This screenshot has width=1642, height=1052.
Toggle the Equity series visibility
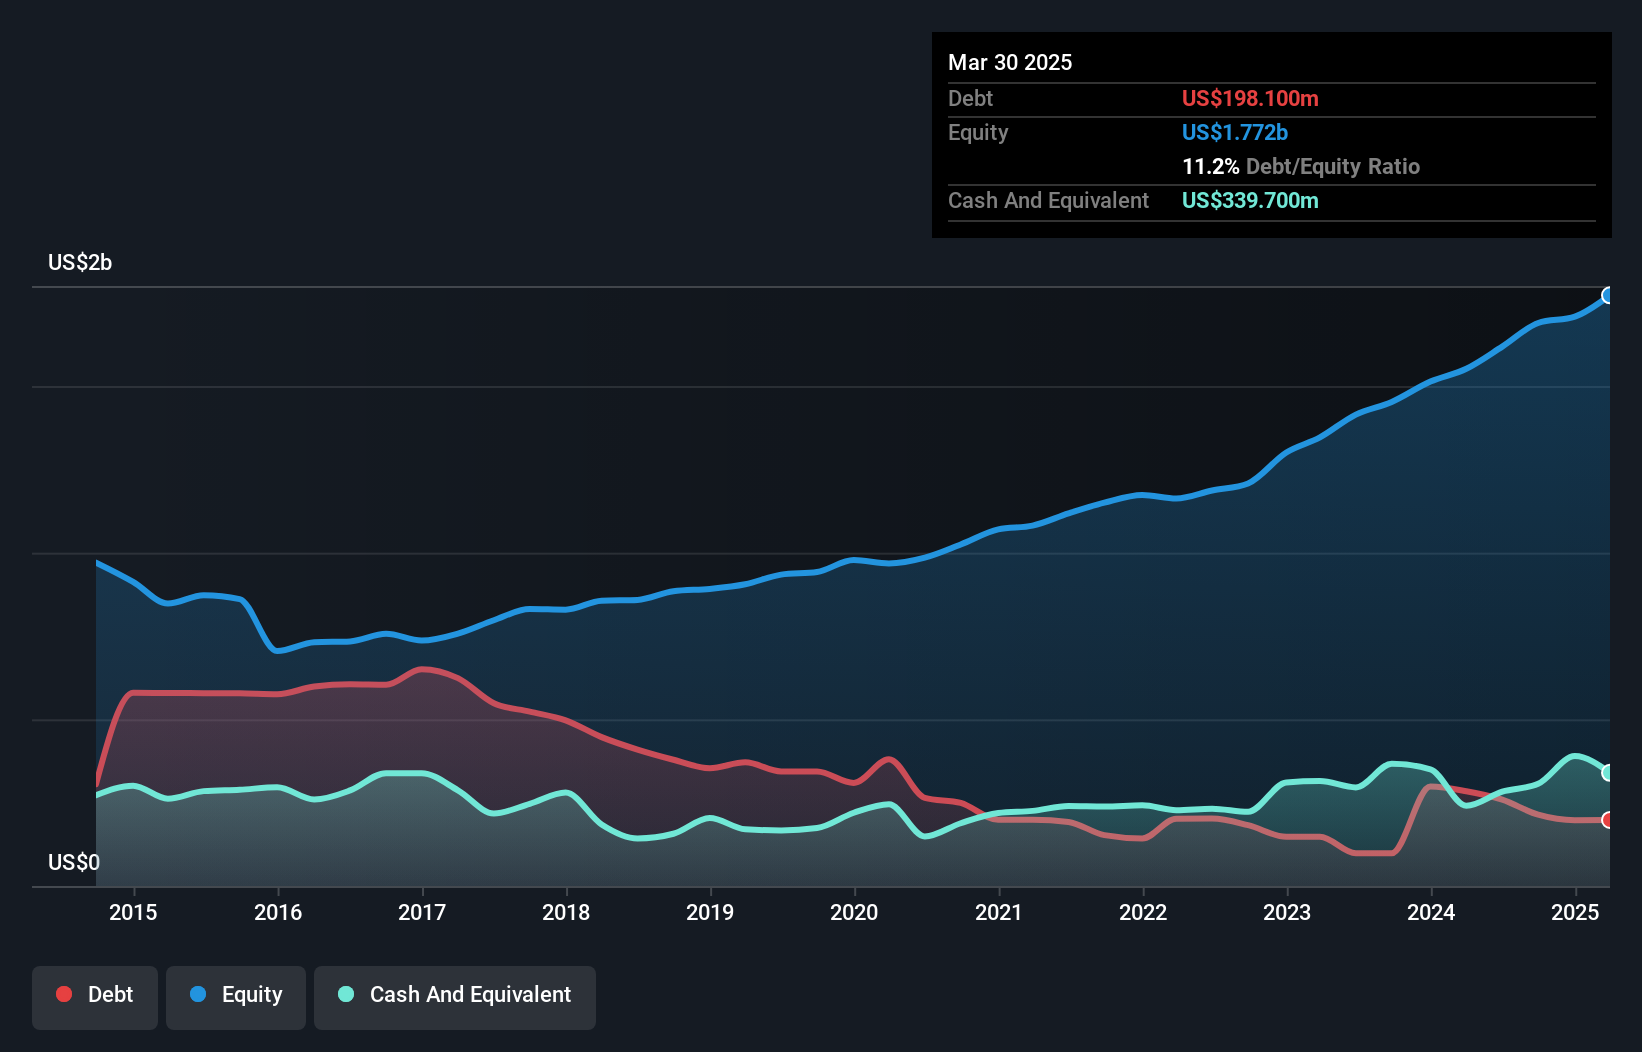pyautogui.click(x=235, y=994)
